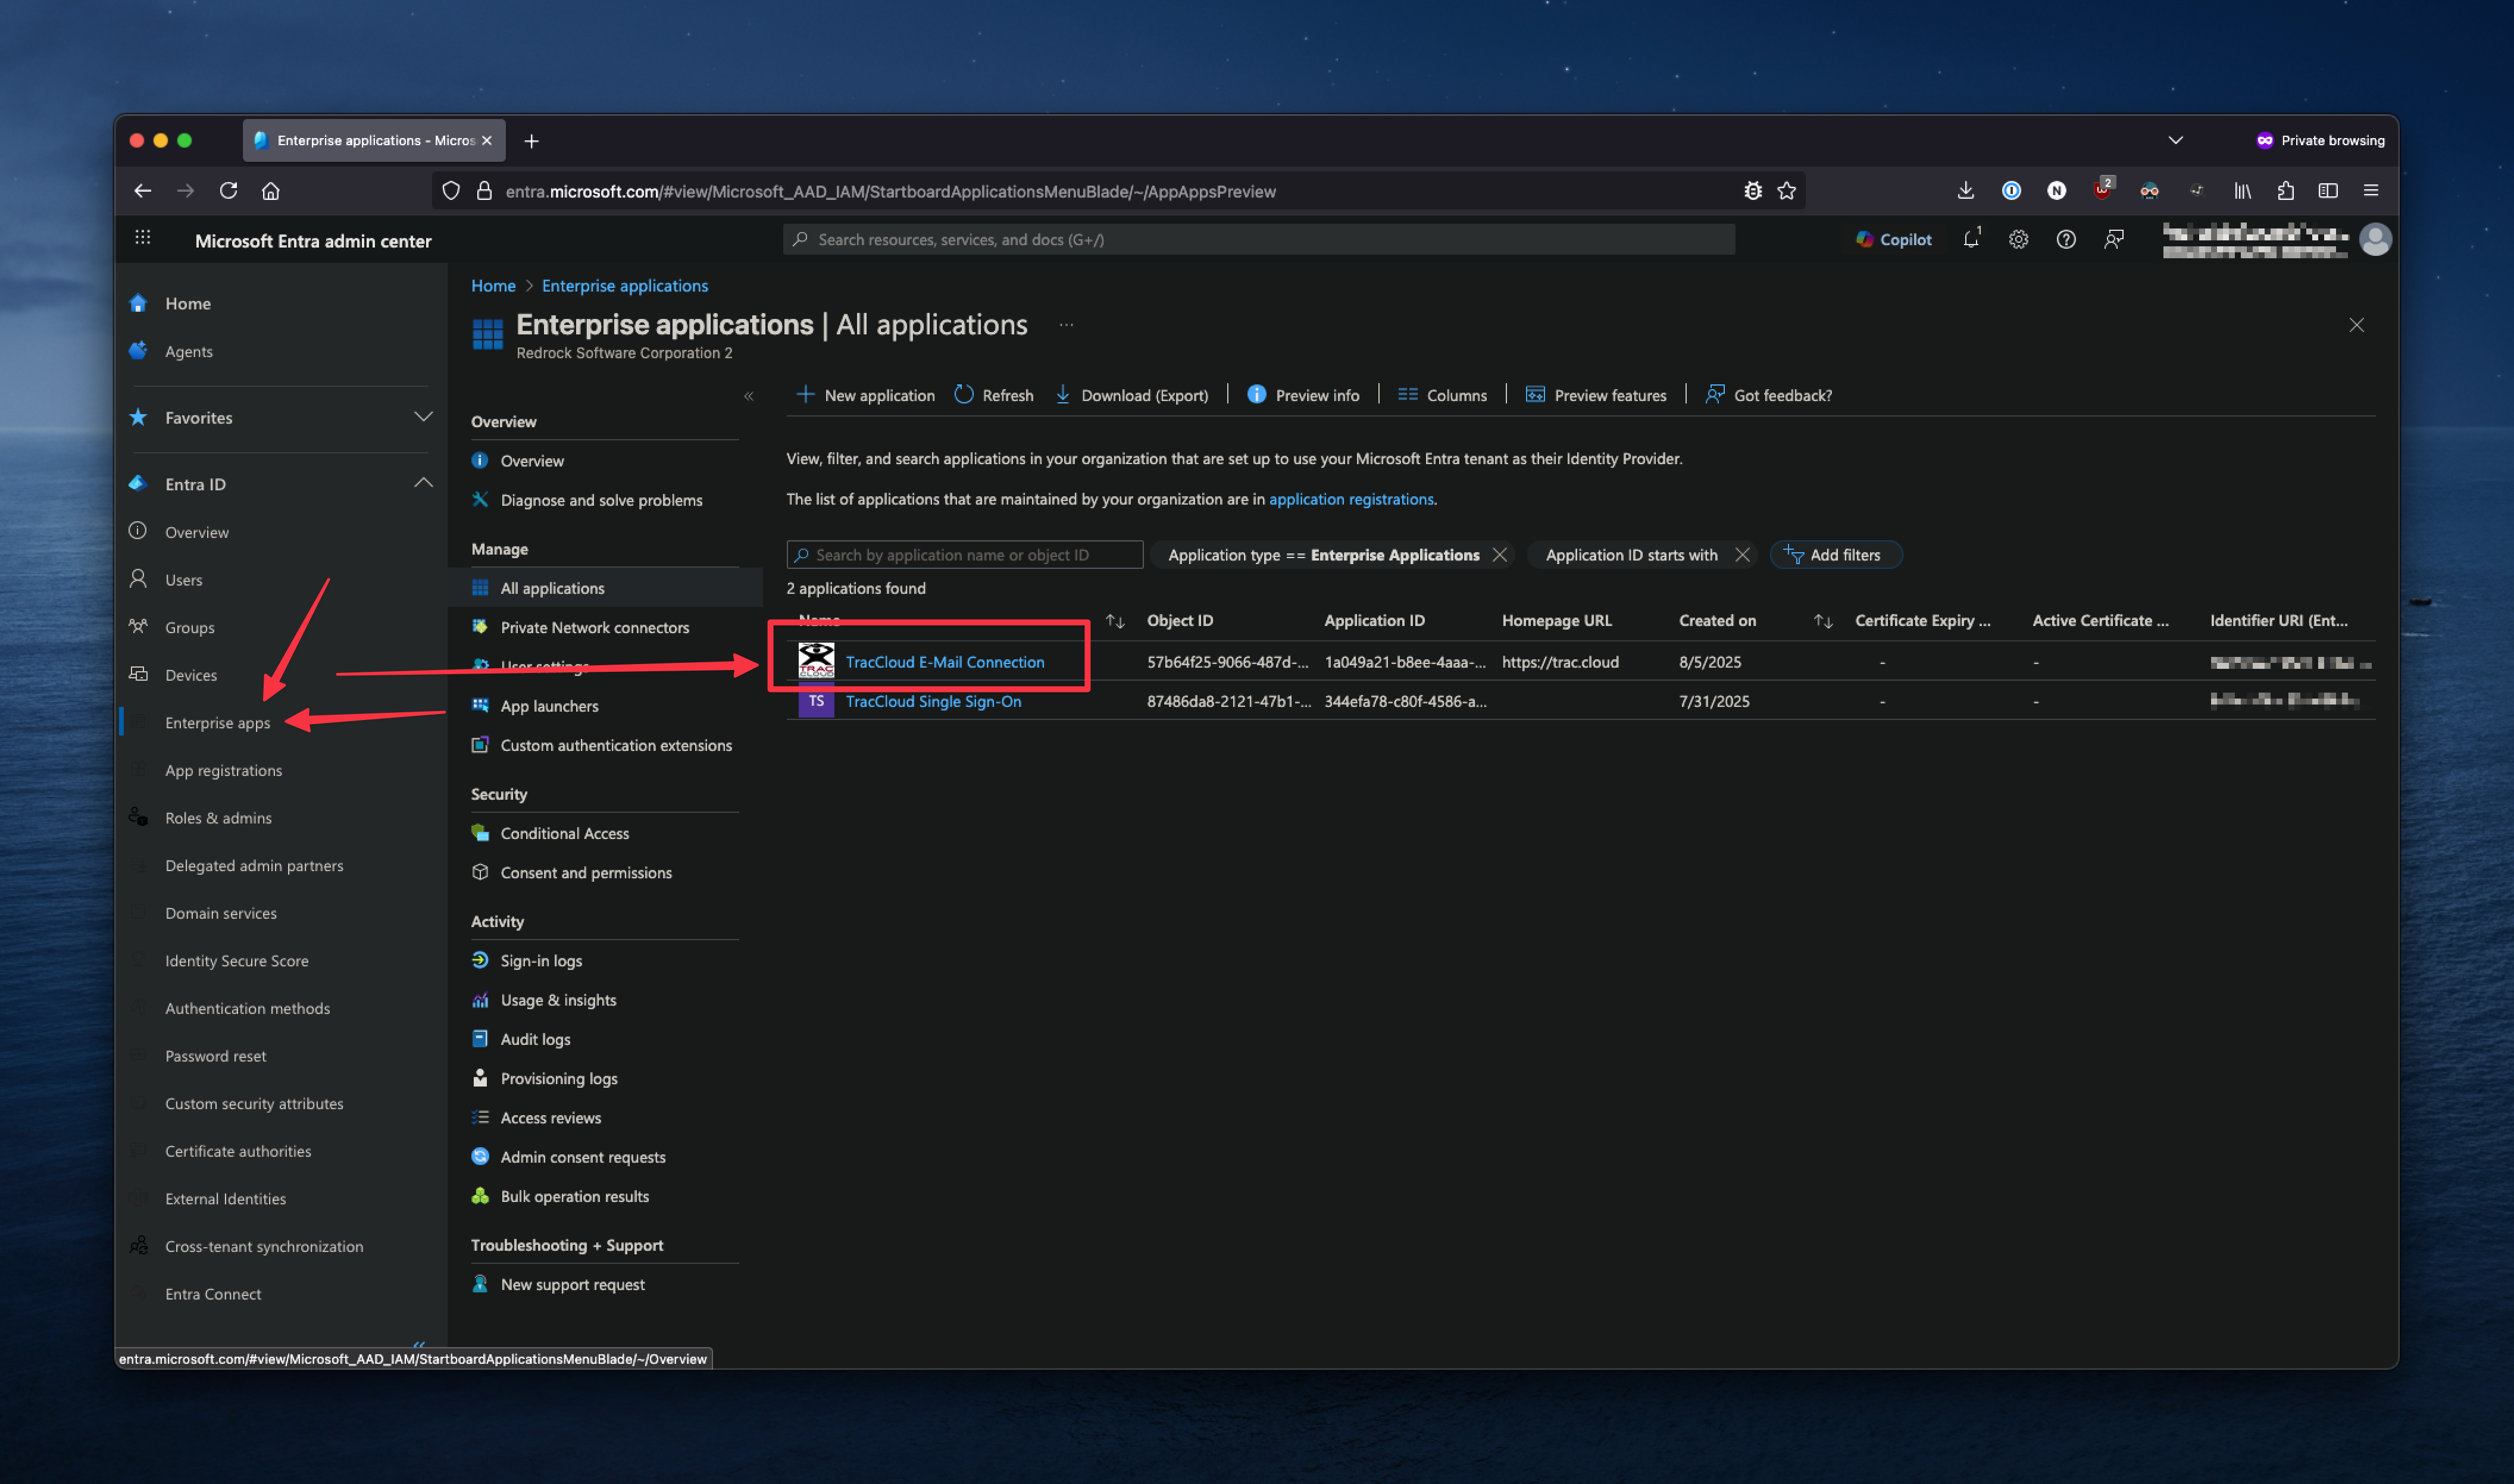2514x1484 pixels.
Task: Click the Refresh toolbar button
Action: coord(994,395)
